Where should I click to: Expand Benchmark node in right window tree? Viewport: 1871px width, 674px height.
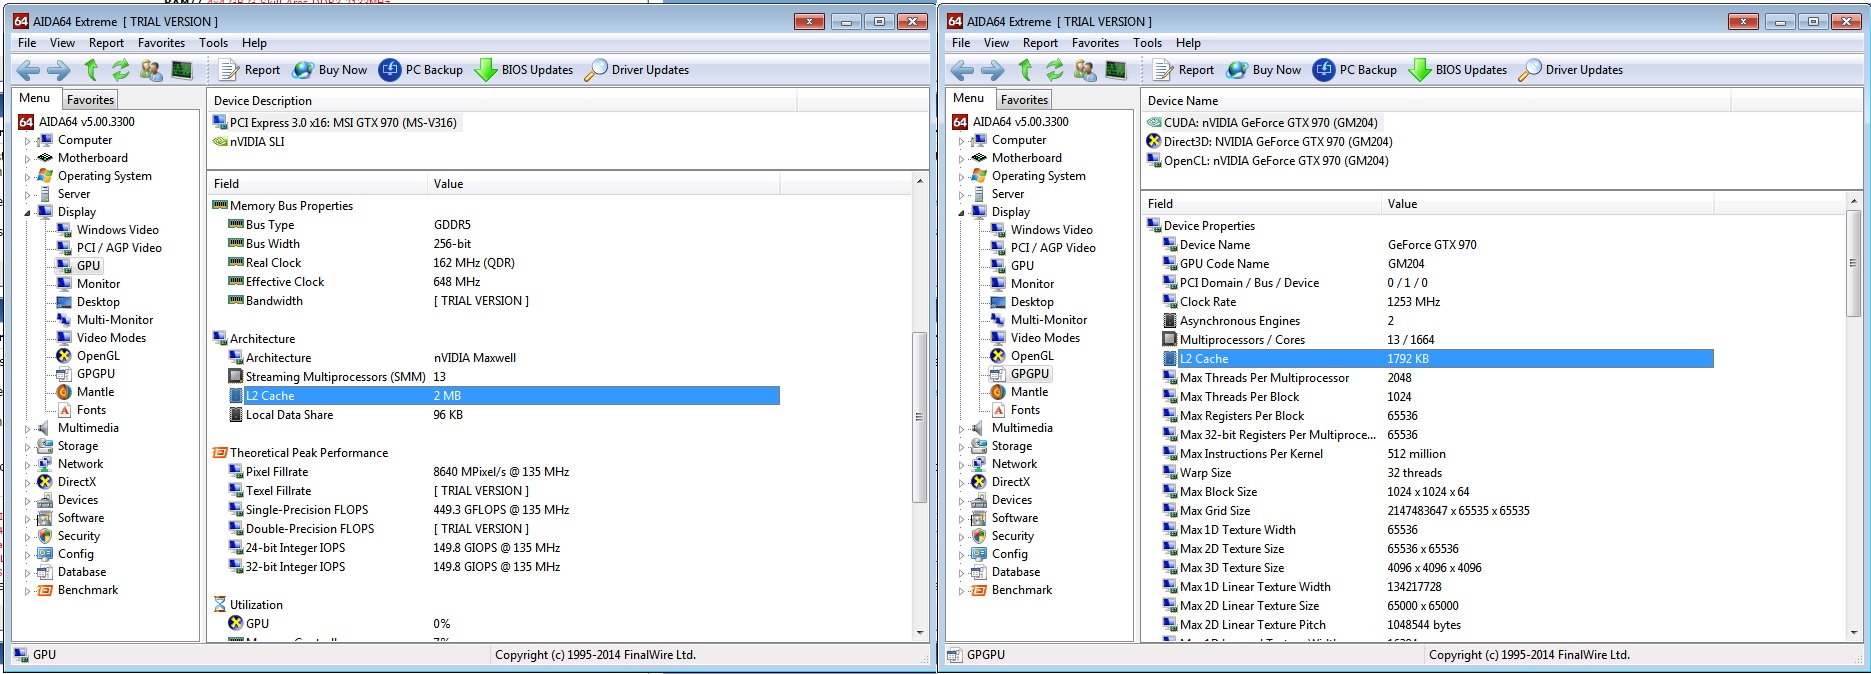[961, 591]
